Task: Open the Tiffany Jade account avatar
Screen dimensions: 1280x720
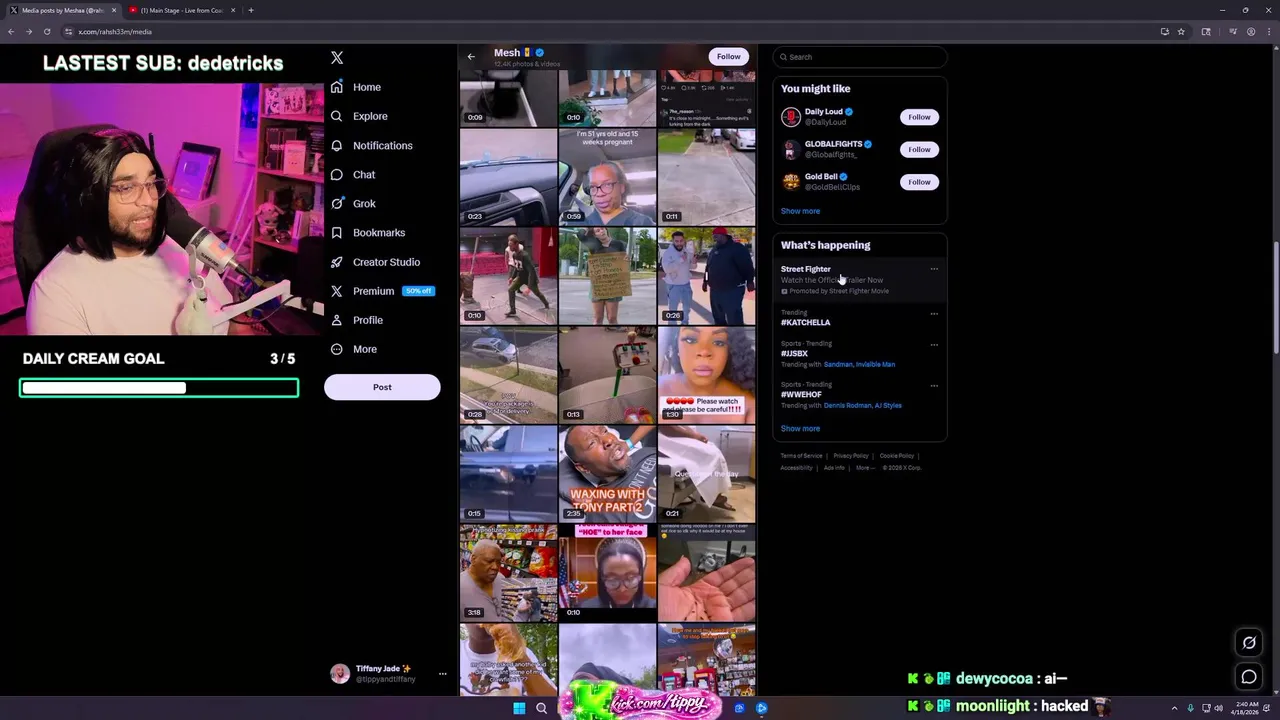Action: click(x=340, y=673)
